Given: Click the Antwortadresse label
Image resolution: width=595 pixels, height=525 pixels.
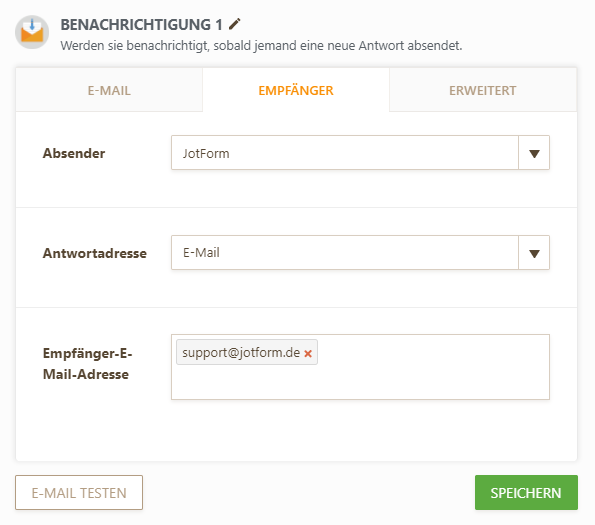Looking at the screenshot, I should pos(94,253).
